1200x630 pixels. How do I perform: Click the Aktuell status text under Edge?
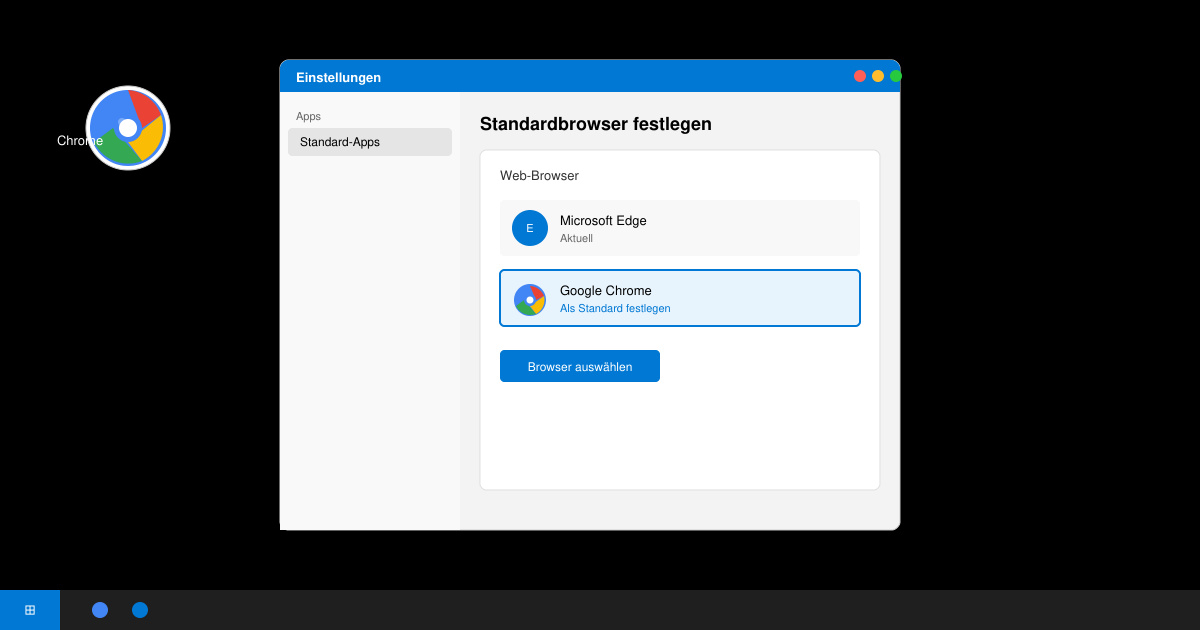click(576, 238)
